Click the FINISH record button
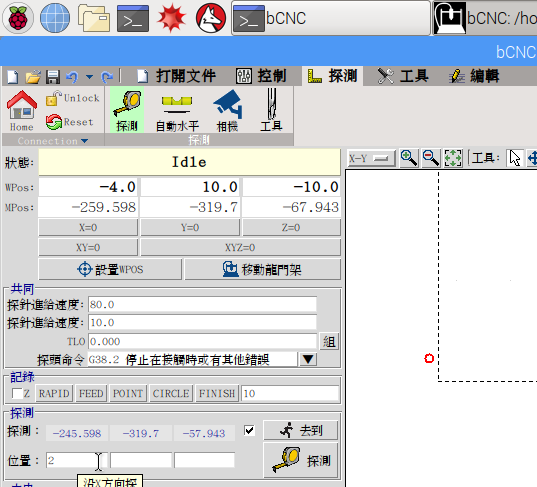The height and width of the screenshot is (487, 537). pos(217,394)
